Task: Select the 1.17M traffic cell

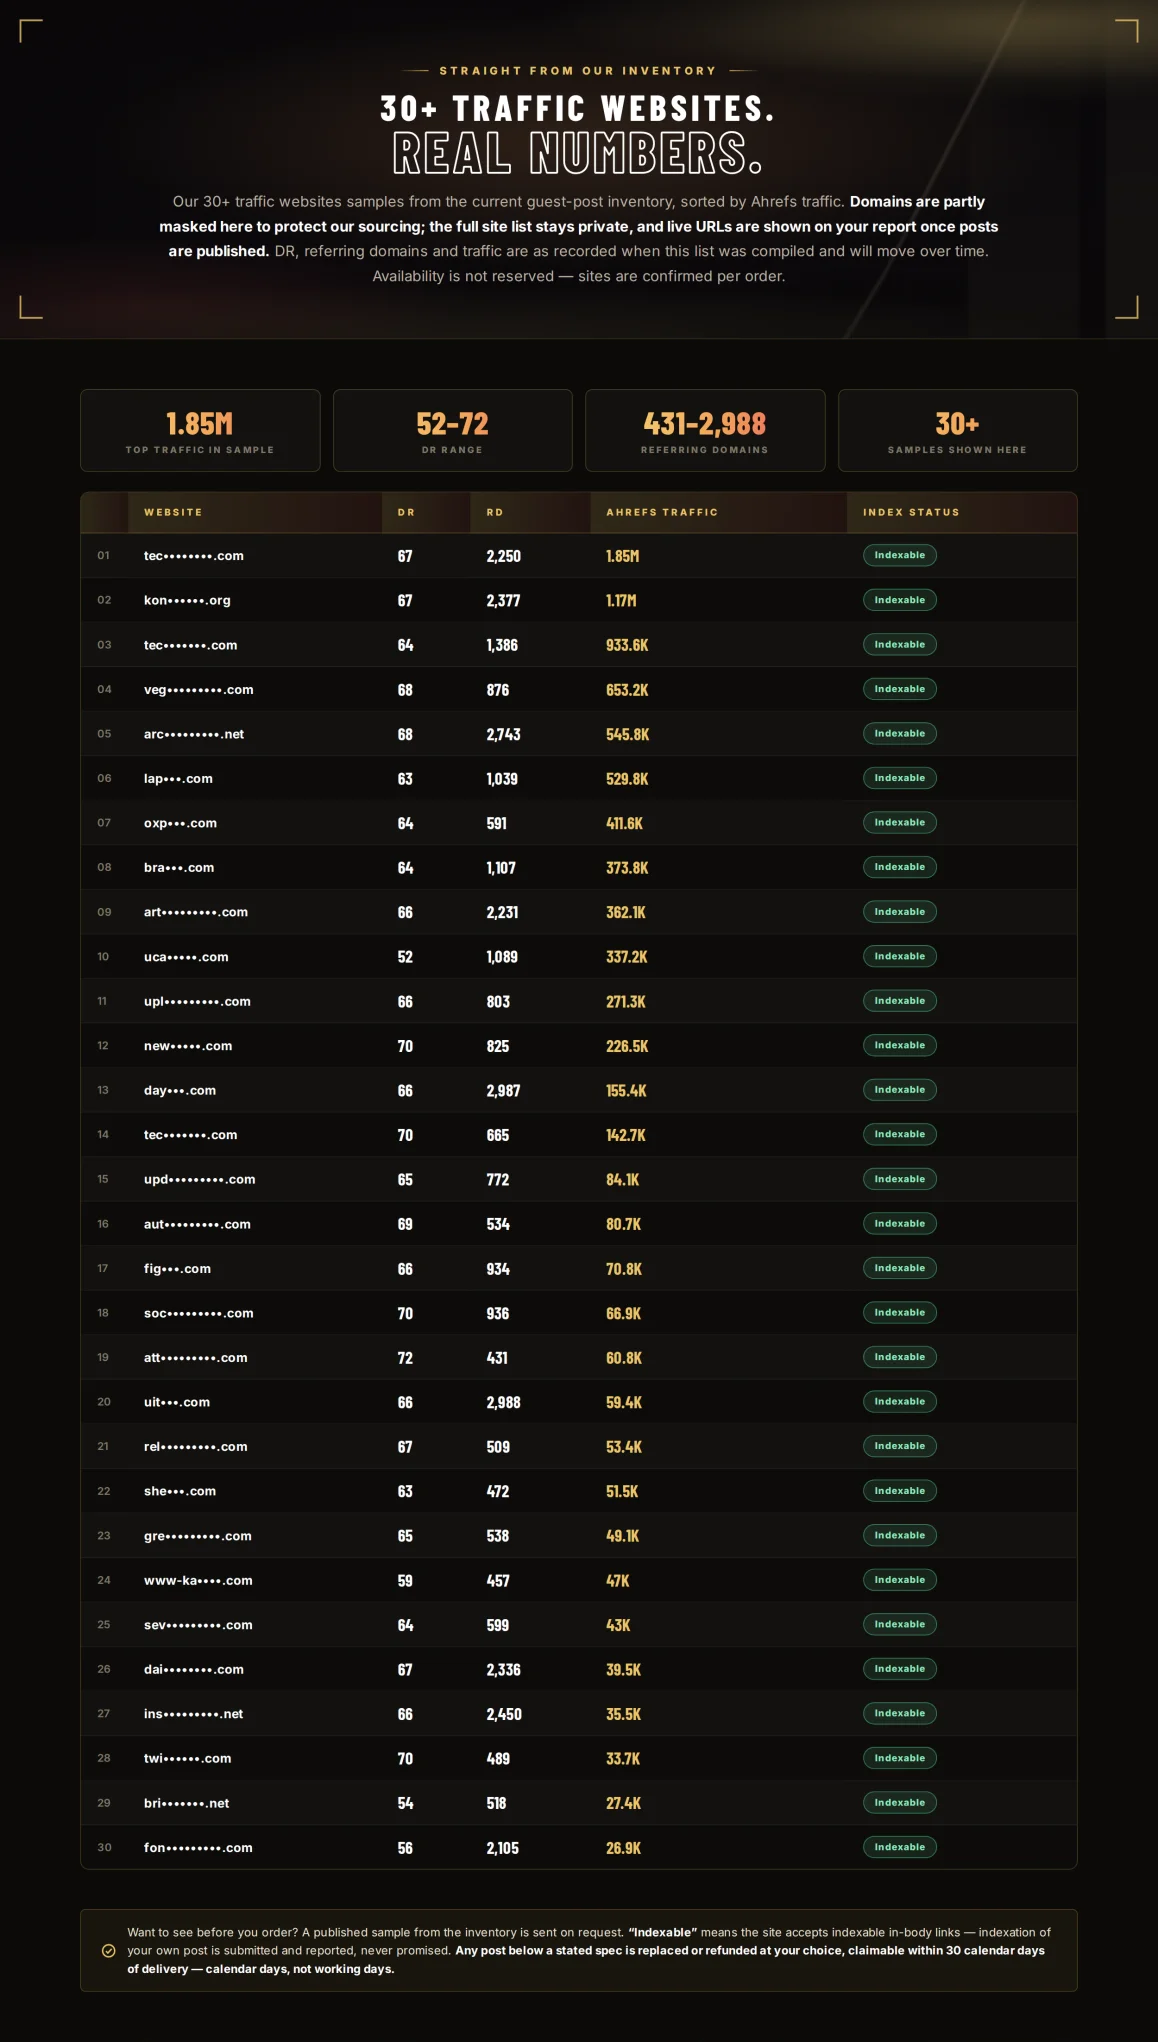Action: [621, 600]
